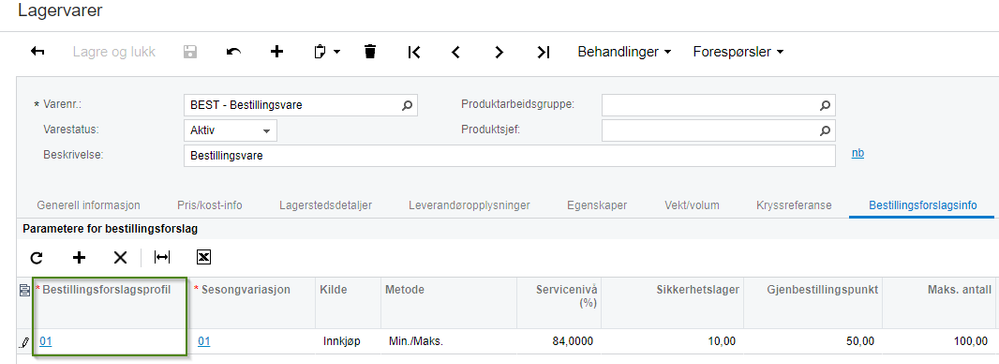Click the Kilde column header
Image resolution: width=999 pixels, height=364 pixels.
348,303
